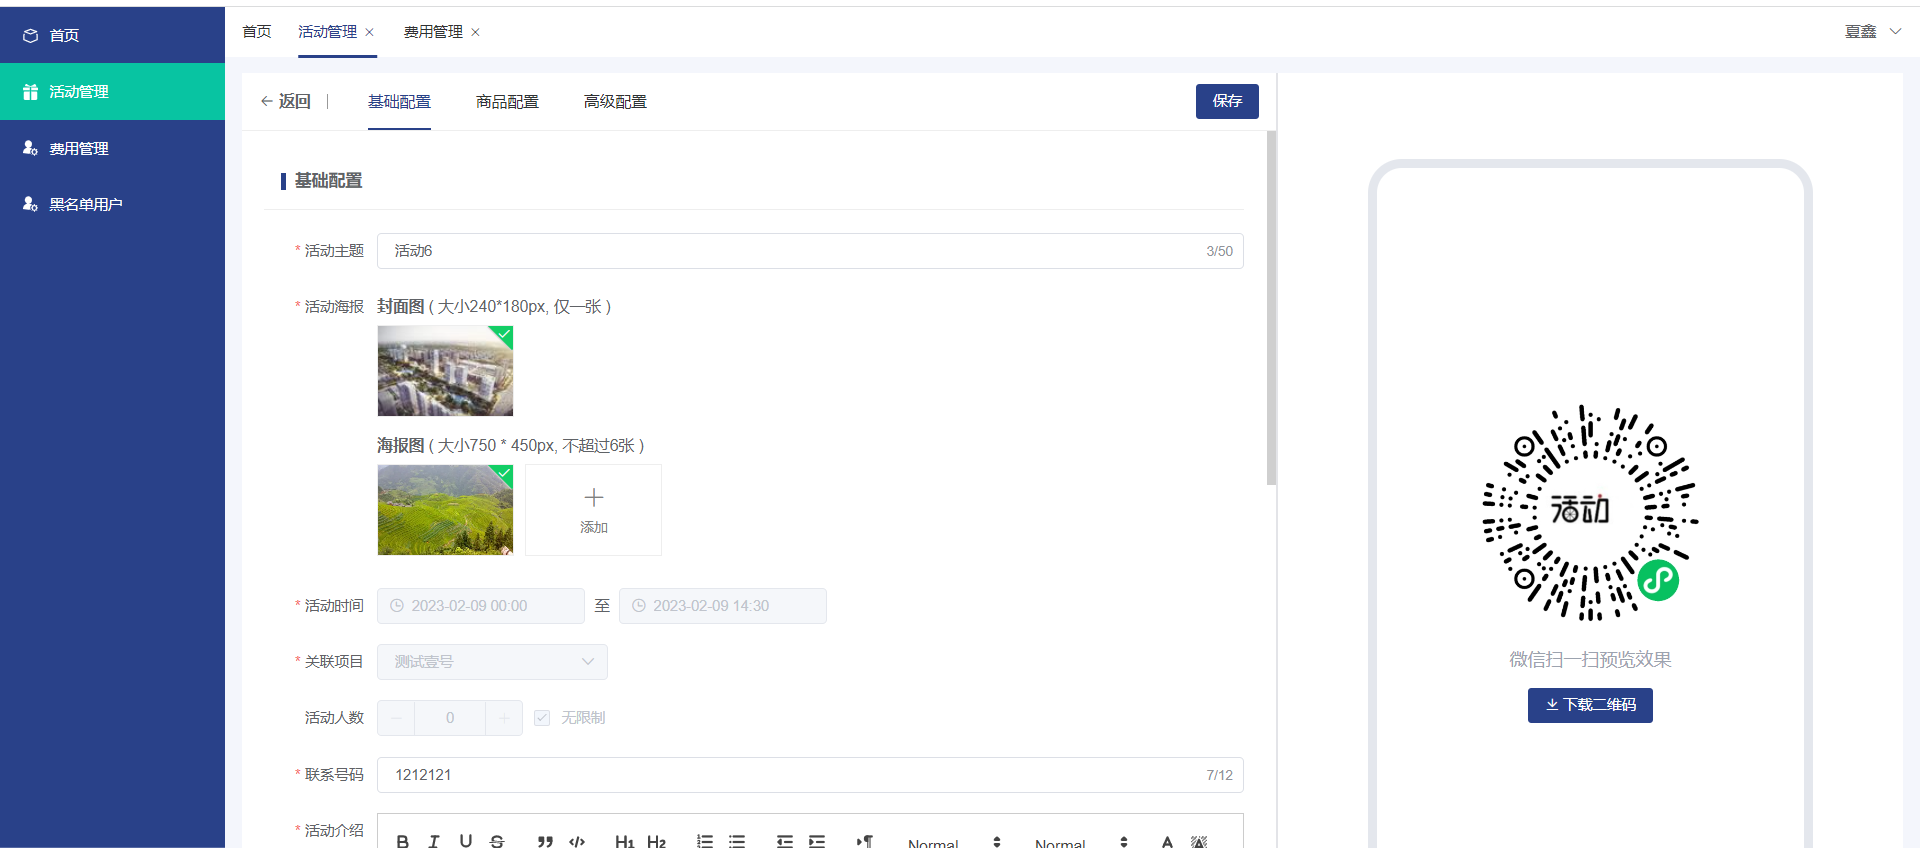Viewport: 1920px width, 848px height.
Task: Insert an ordered list in editor
Action: tap(705, 842)
